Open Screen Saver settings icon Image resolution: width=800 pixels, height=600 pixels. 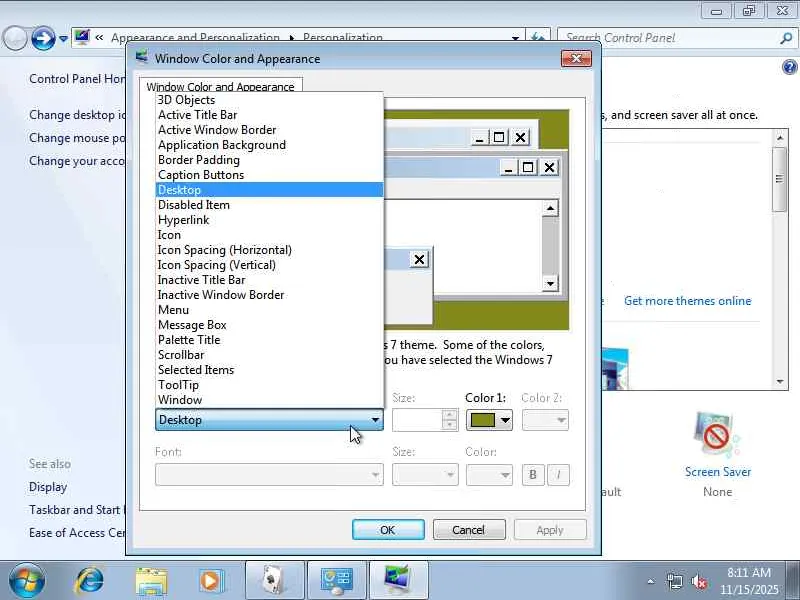pyautogui.click(x=717, y=436)
